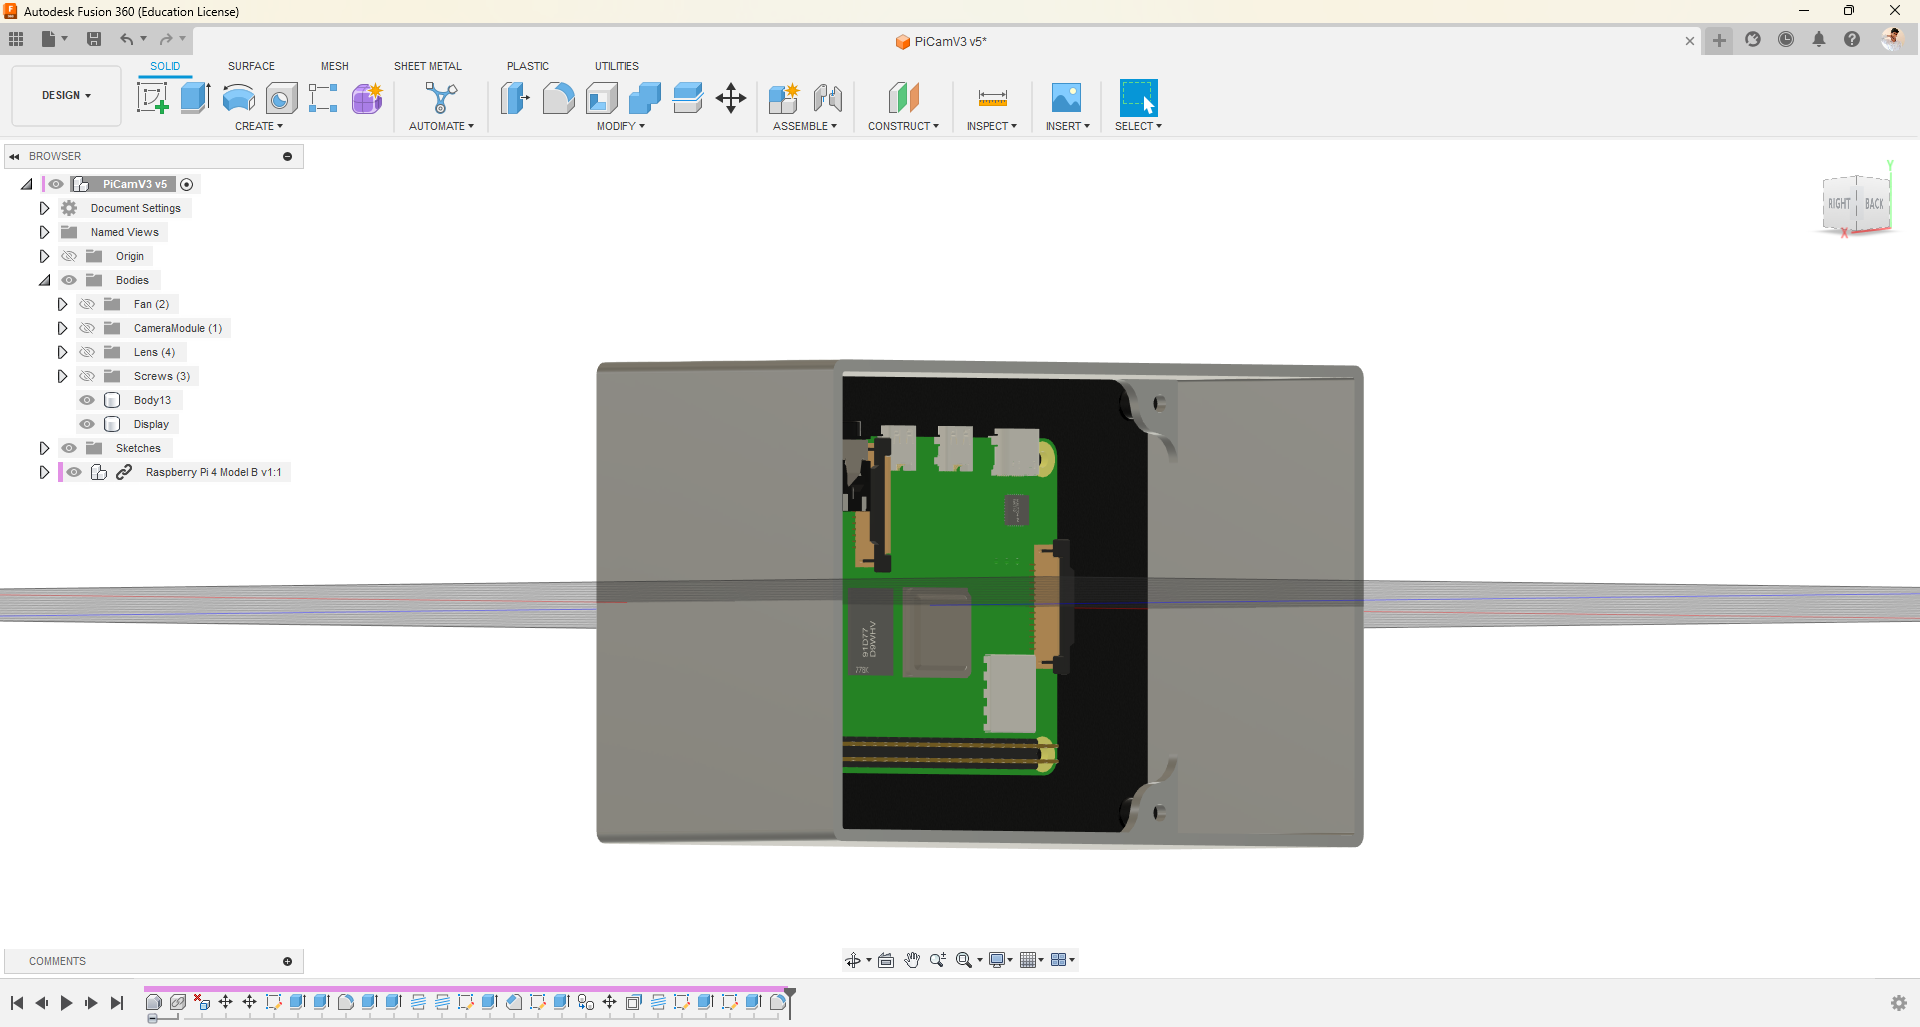Select the Create Form purple icon

[367, 98]
